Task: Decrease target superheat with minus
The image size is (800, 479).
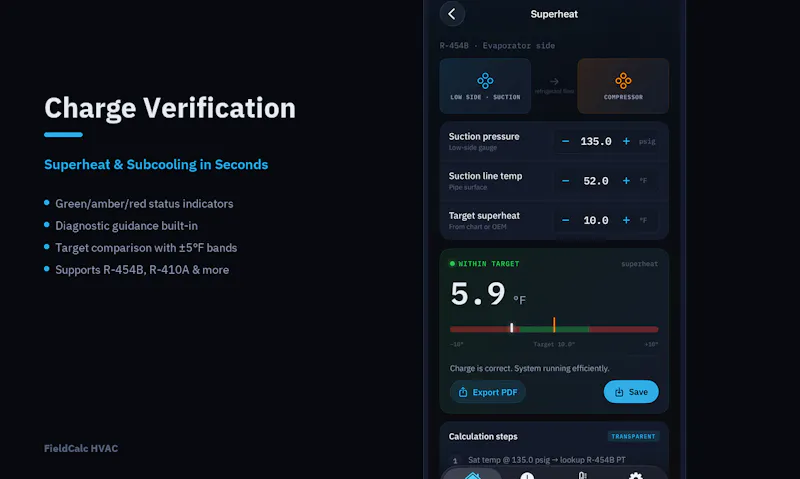Action: pyautogui.click(x=565, y=220)
